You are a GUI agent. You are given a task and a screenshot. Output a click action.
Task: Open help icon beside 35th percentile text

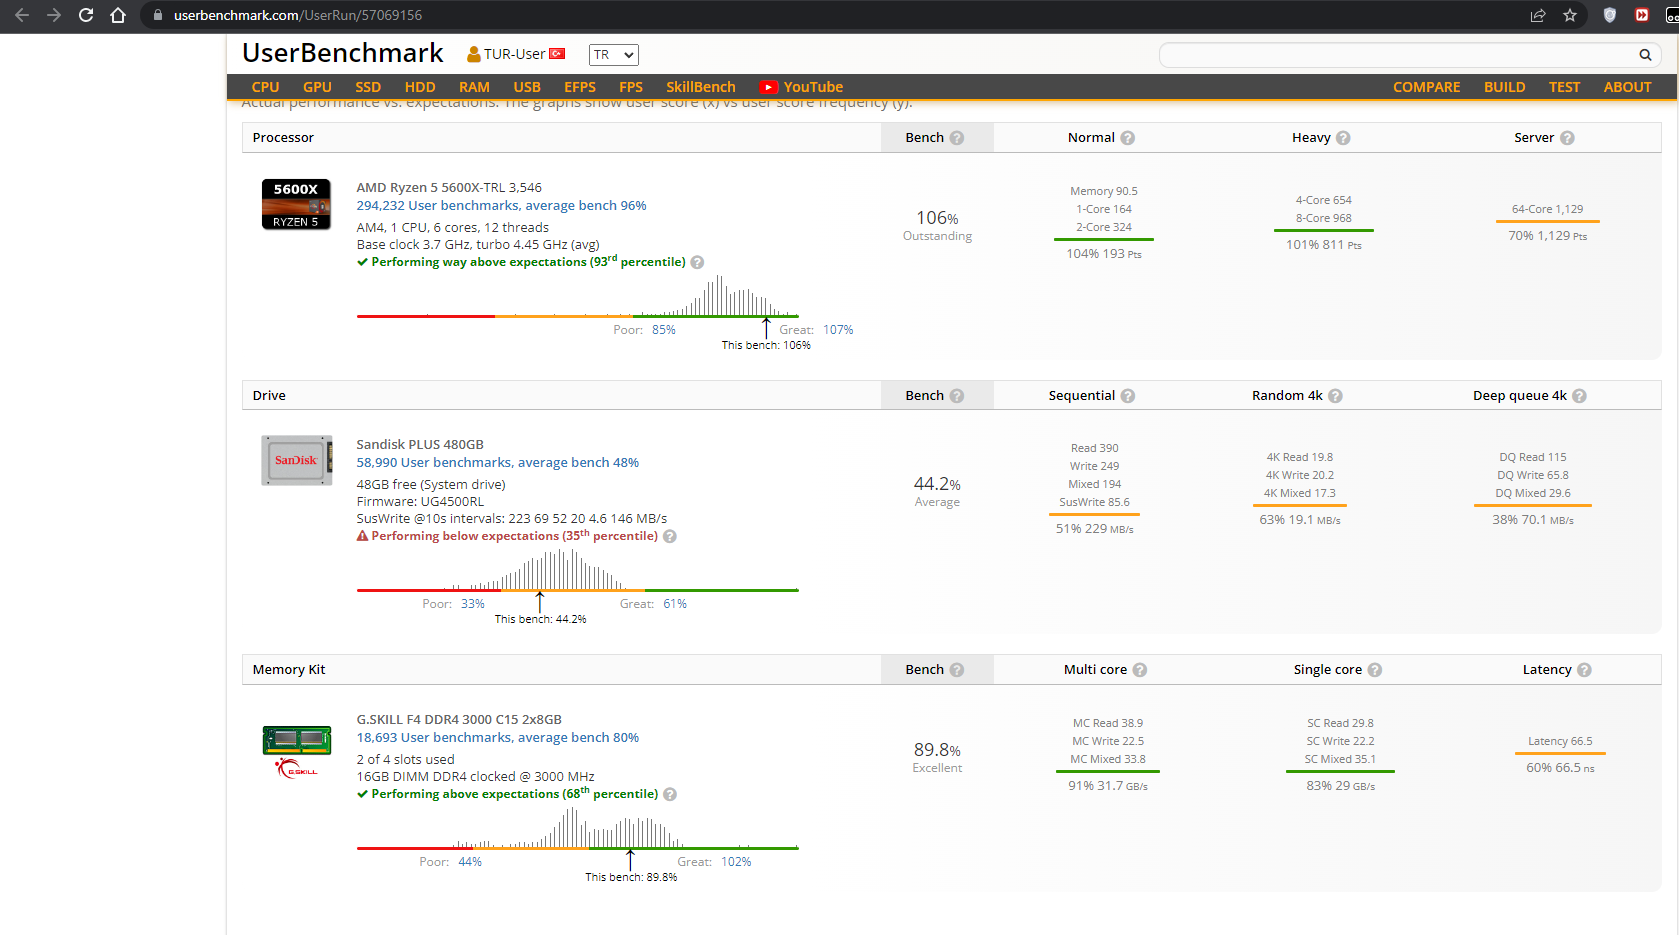(x=670, y=536)
